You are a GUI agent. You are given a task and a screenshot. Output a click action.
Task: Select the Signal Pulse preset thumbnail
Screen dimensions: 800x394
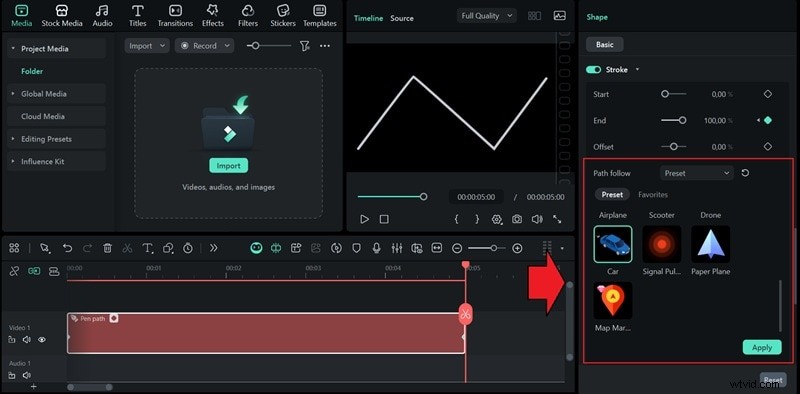tap(662, 244)
